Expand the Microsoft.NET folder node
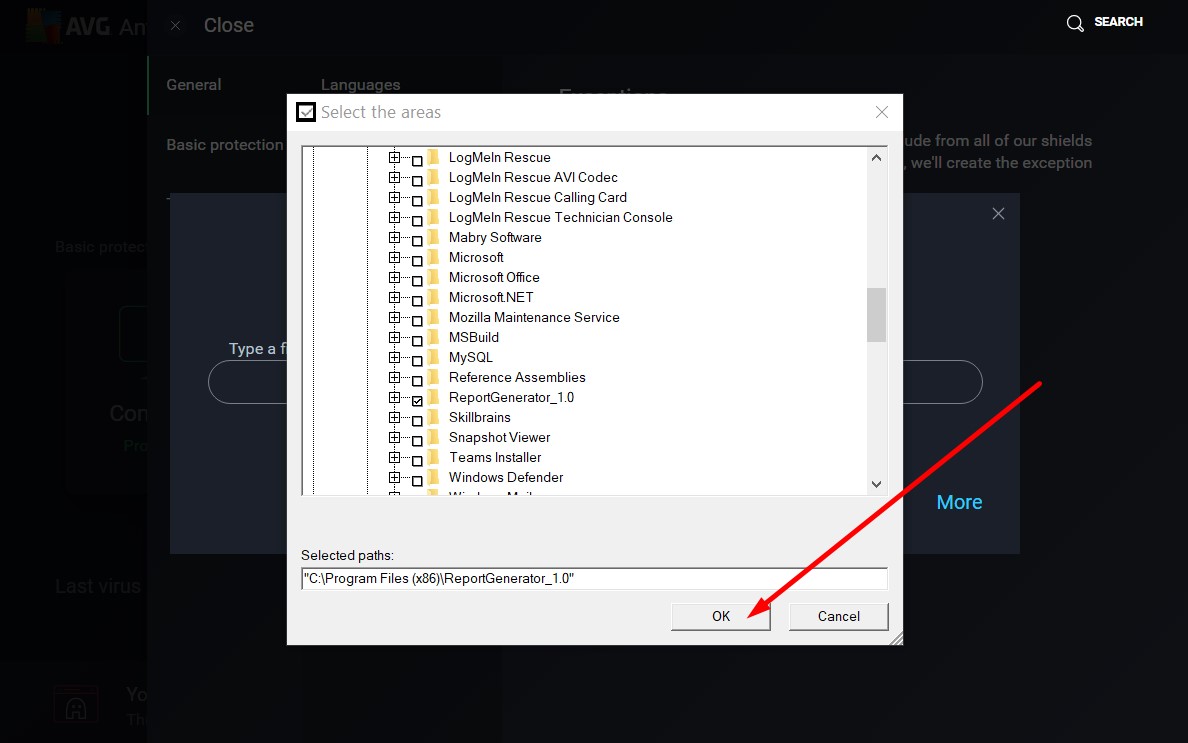The height and width of the screenshot is (743, 1188). [x=394, y=298]
